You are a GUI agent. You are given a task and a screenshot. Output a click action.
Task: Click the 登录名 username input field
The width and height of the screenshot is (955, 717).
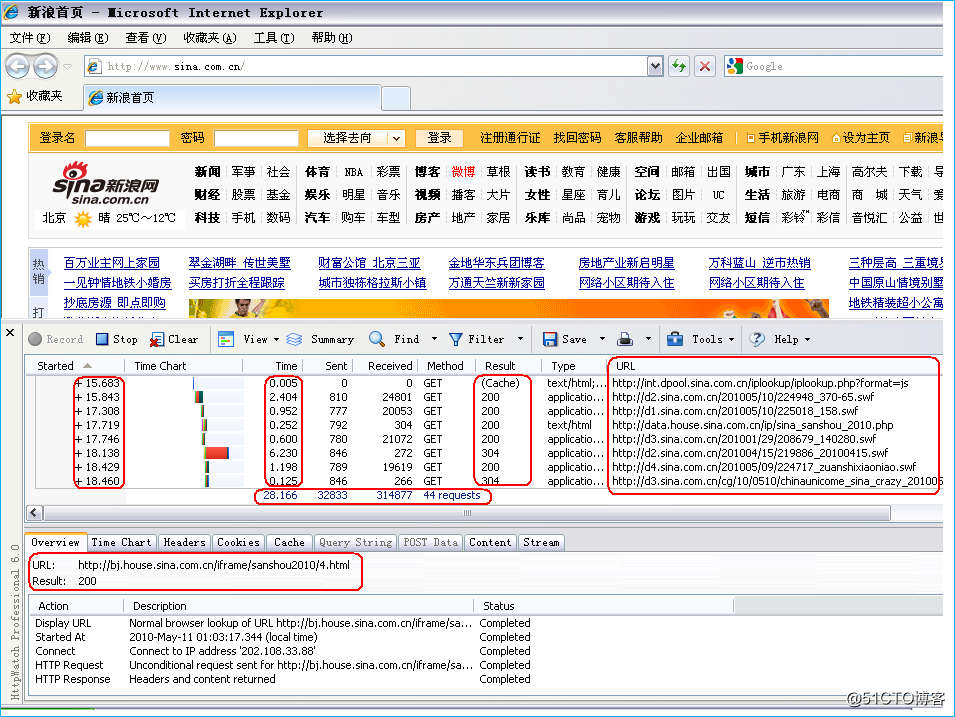[127, 138]
